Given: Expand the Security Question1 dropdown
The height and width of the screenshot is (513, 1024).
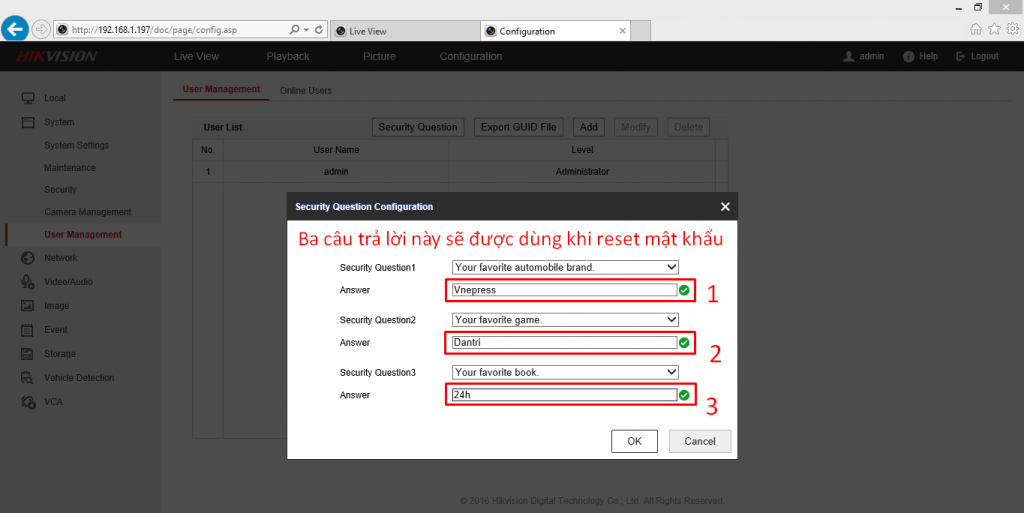Looking at the screenshot, I should click(x=565, y=267).
